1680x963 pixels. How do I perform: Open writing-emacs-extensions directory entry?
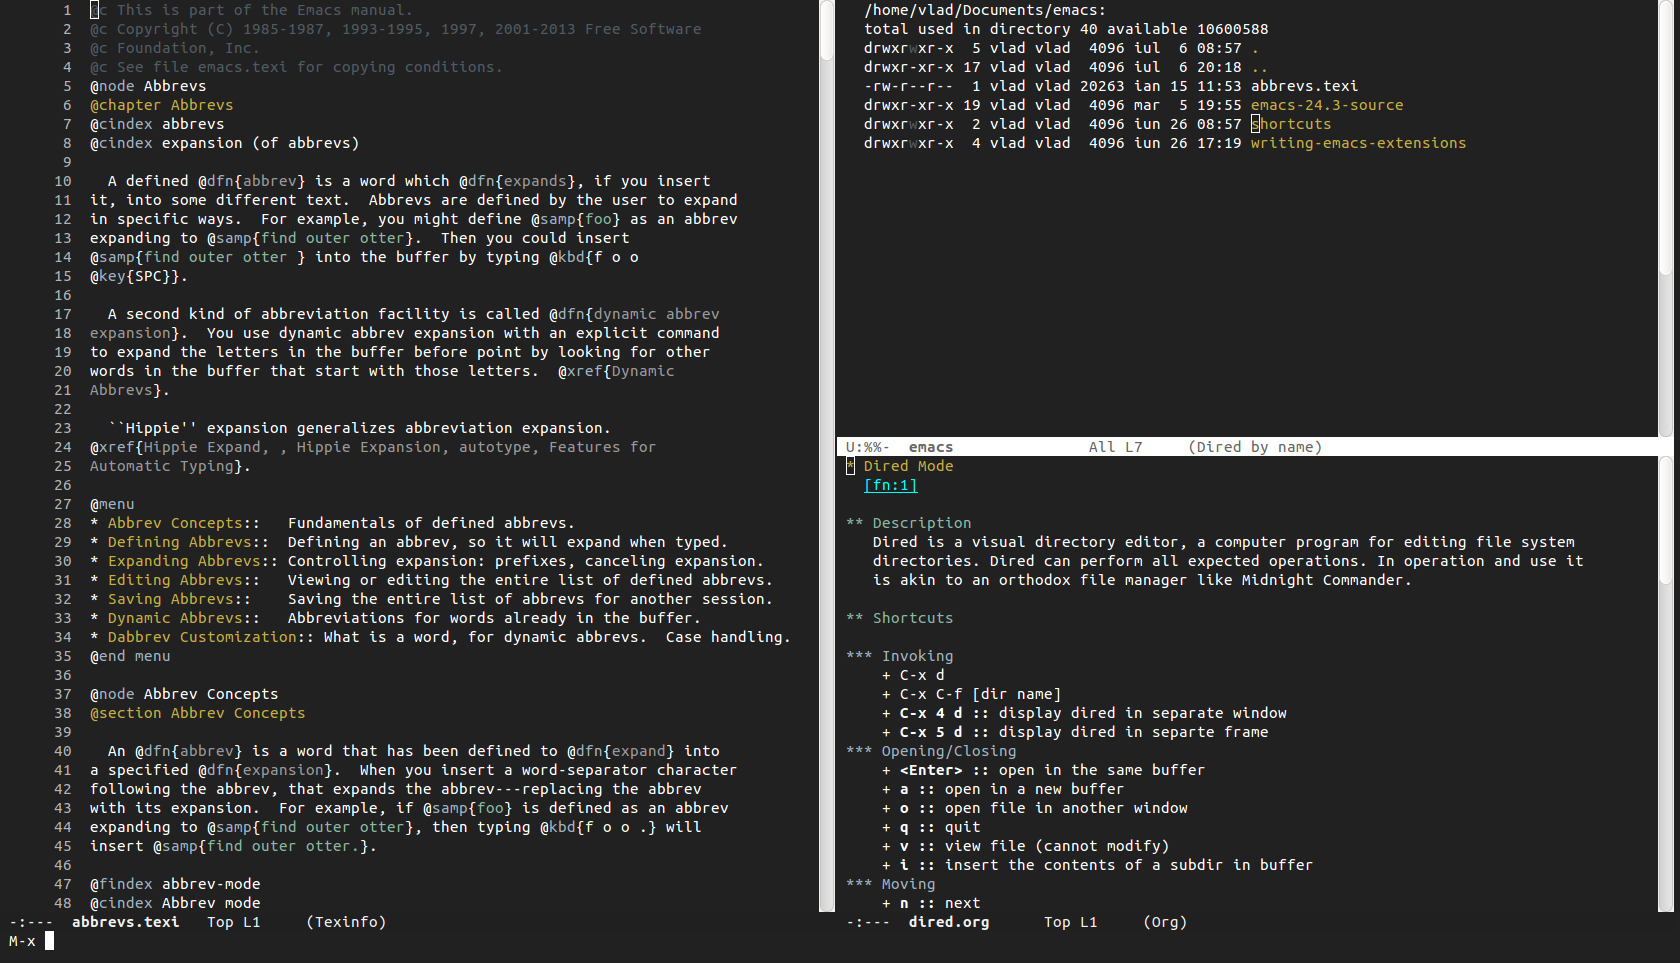[1357, 143]
